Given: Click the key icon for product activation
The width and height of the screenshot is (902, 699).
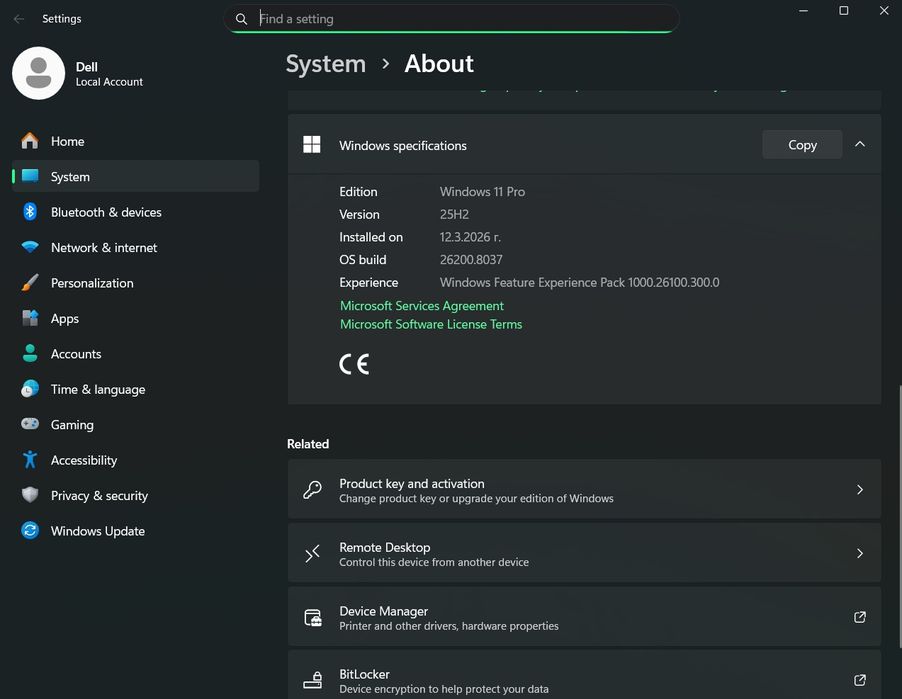Looking at the screenshot, I should tap(312, 490).
